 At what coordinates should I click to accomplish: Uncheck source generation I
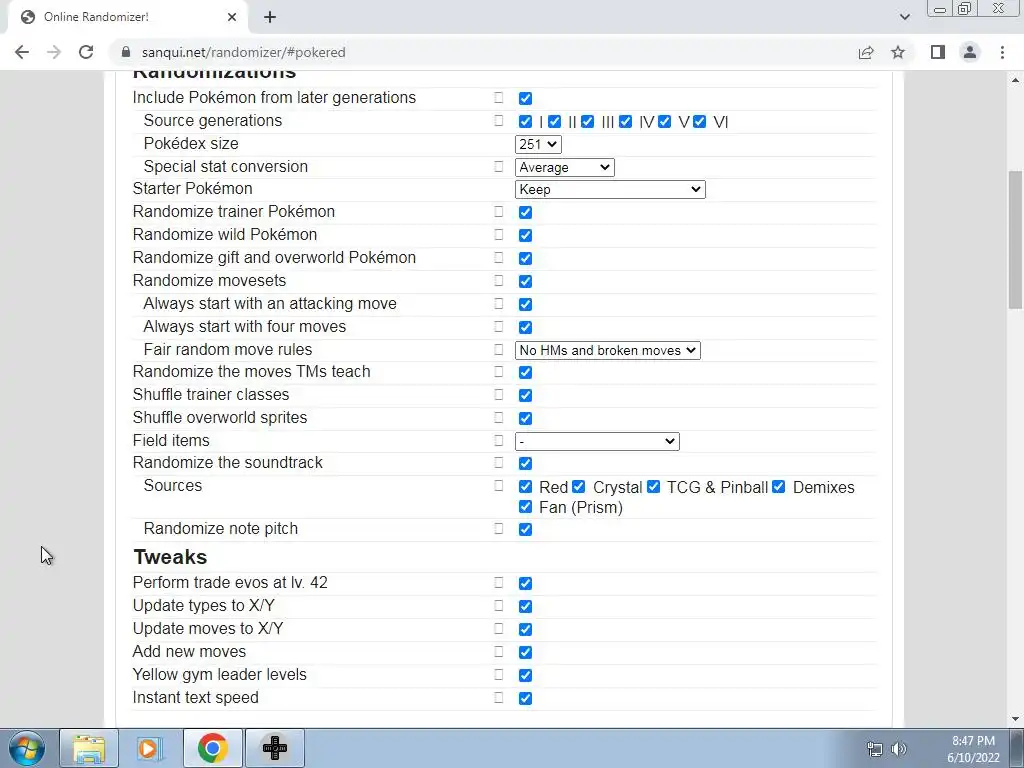(525, 121)
